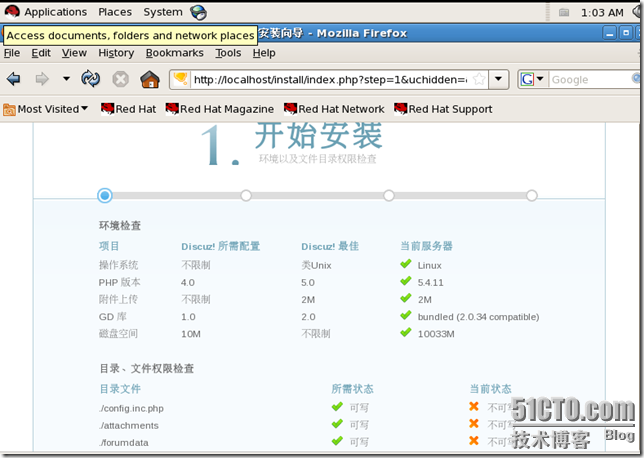
Task: Open the back/forward history dropdown
Action: [66, 78]
